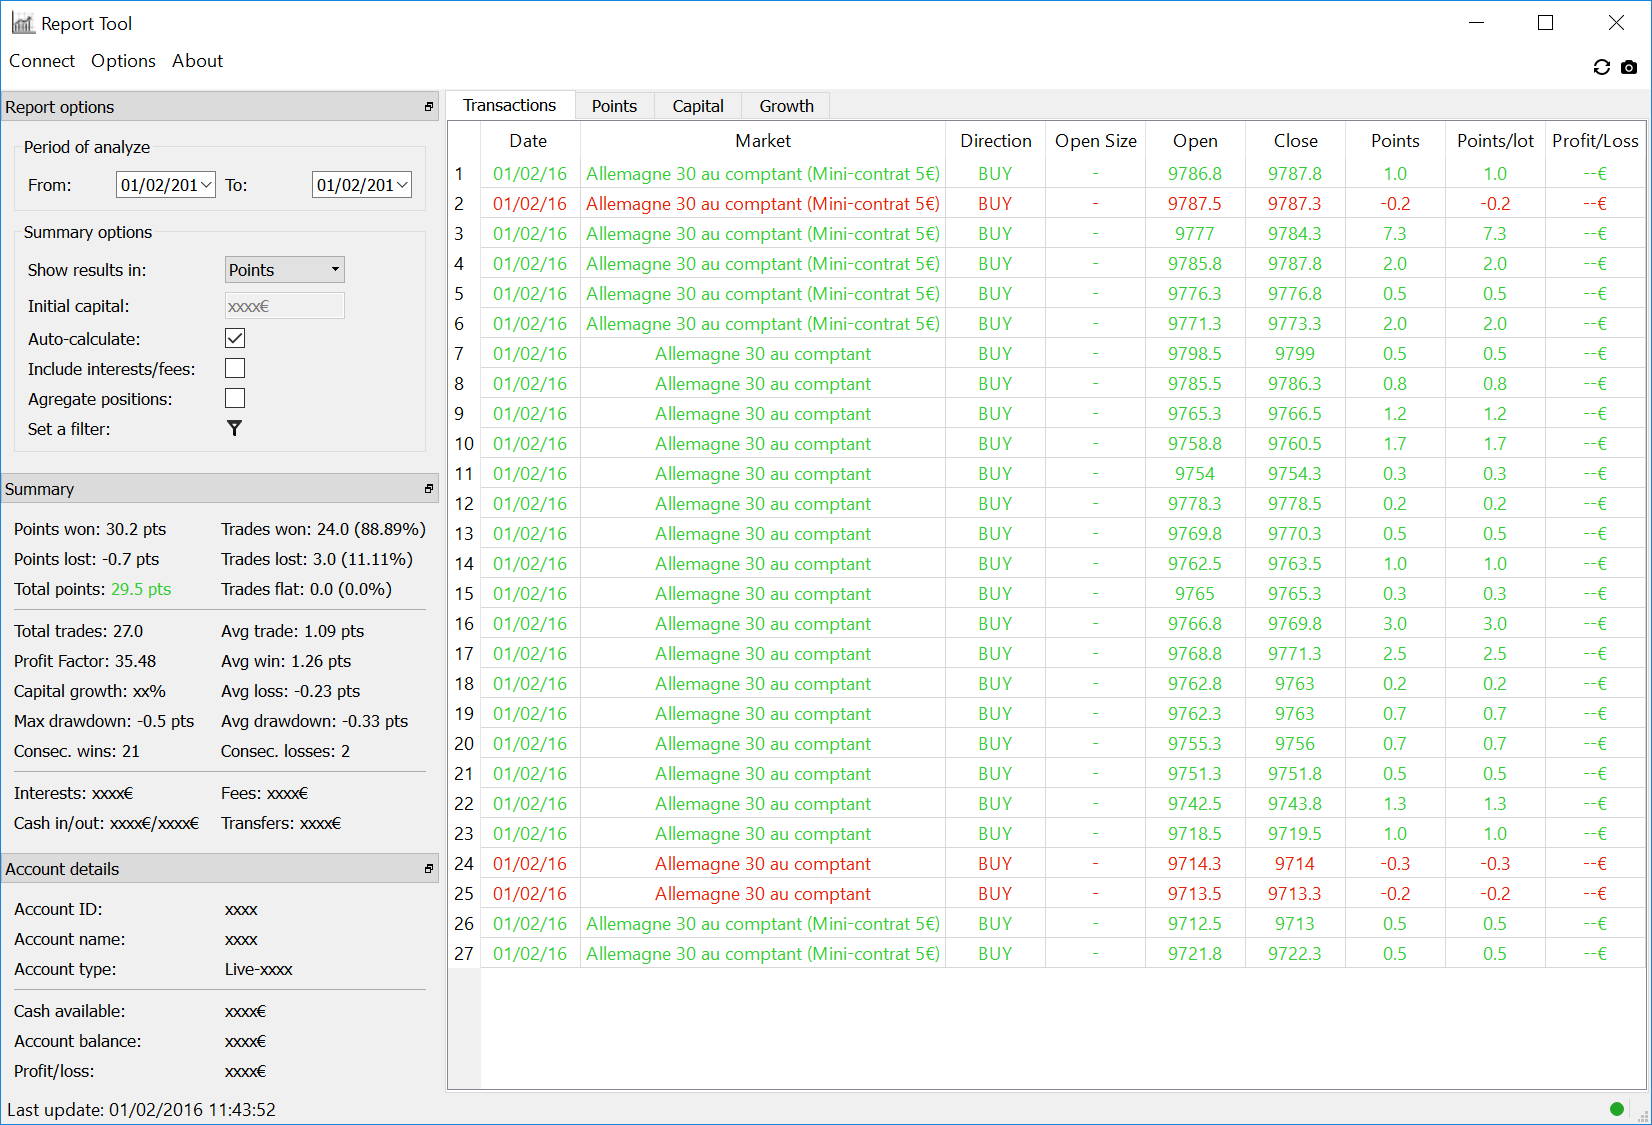Click the Initial capital input field
Screen dimensions: 1652x1125
point(284,306)
